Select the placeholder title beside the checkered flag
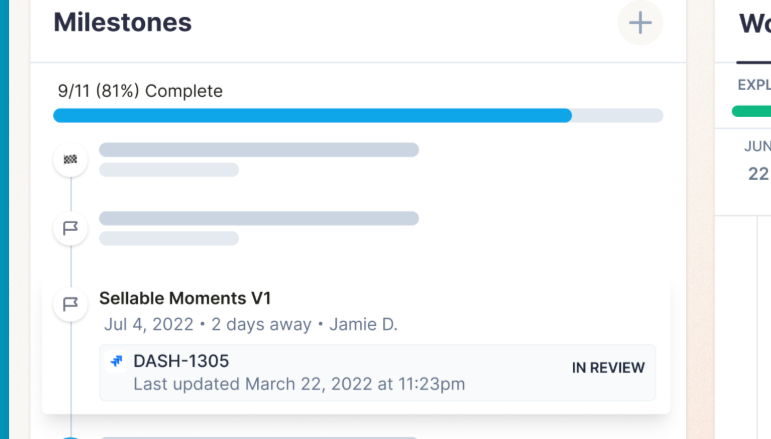 pyautogui.click(x=258, y=150)
